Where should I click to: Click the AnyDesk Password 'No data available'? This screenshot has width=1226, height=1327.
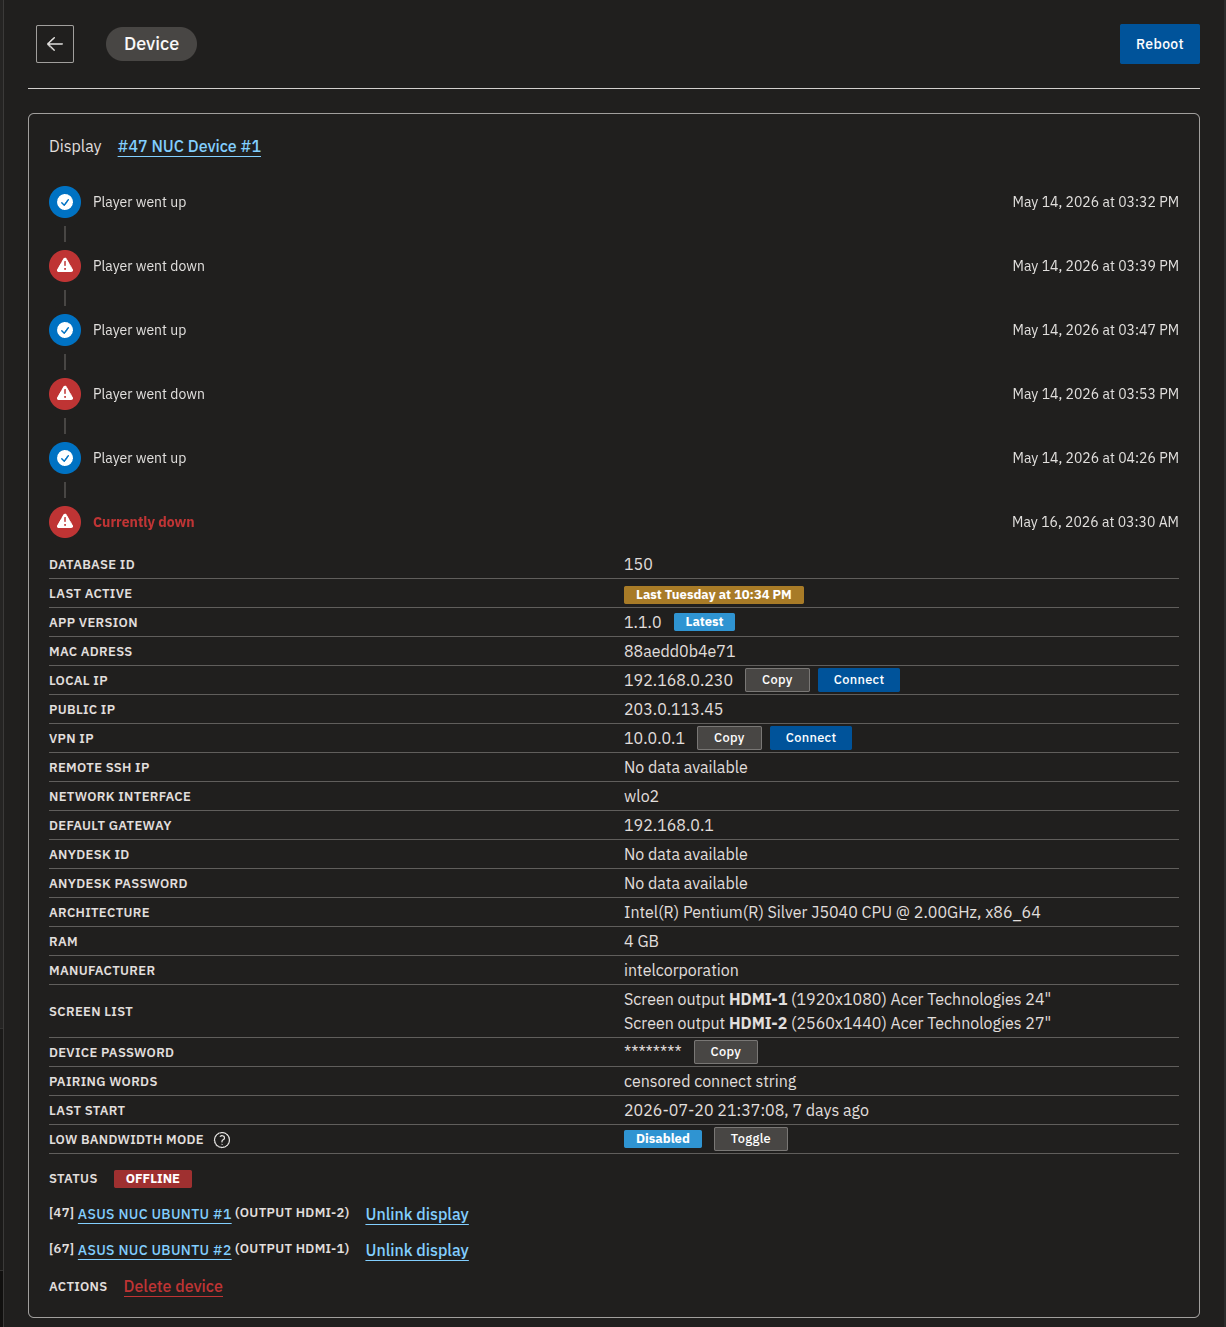click(x=685, y=883)
